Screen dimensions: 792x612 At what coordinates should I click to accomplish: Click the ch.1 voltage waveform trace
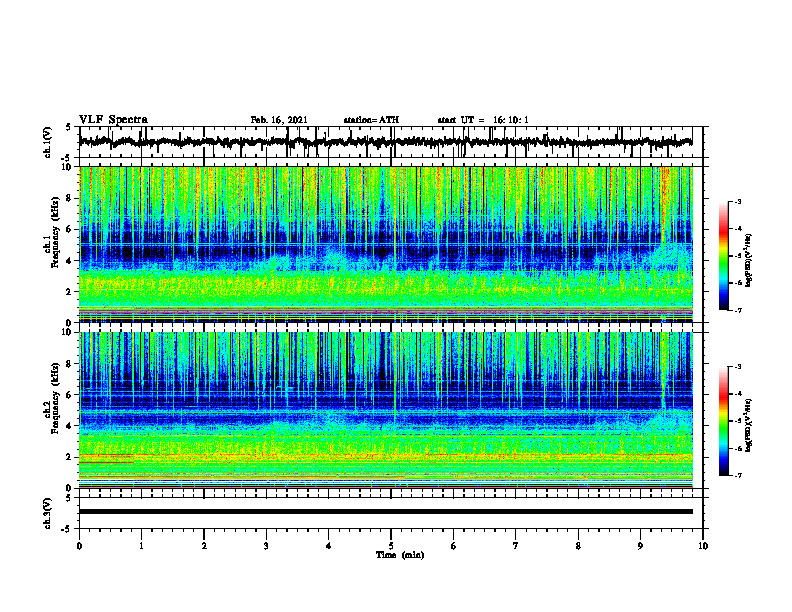pos(385,142)
